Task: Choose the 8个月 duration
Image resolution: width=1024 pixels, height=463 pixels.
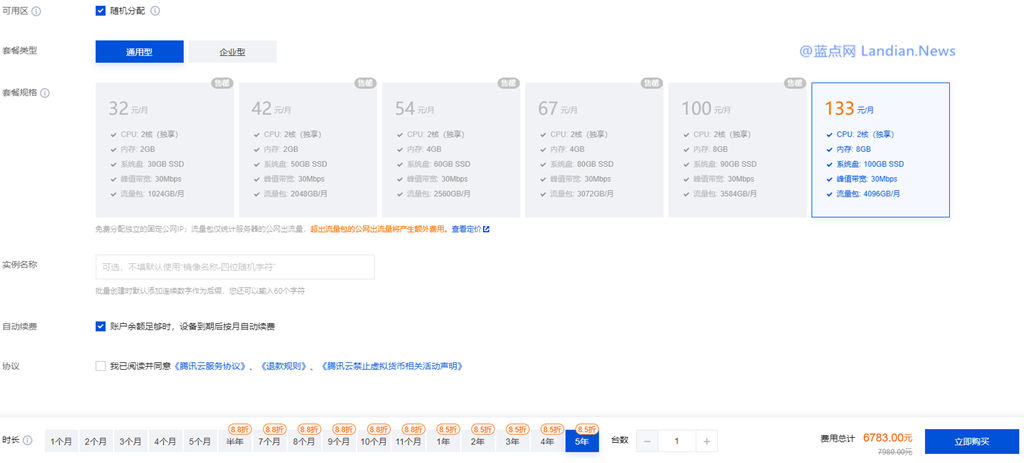Action: coord(304,441)
